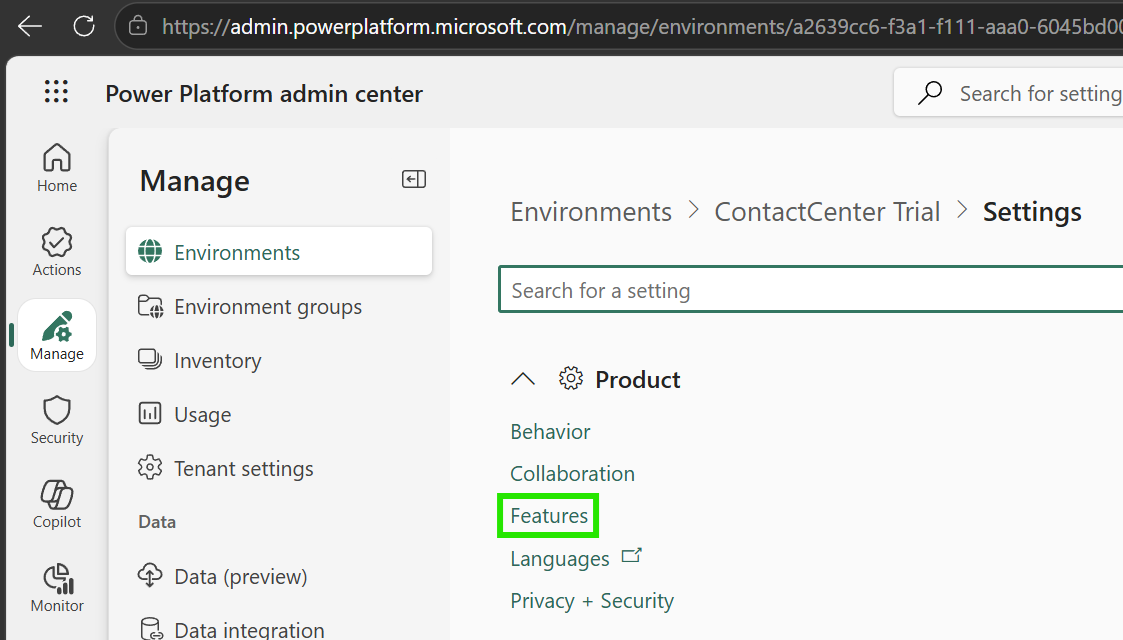Select Environments in Manage menu
Viewport: 1123px width, 640px height.
click(279, 252)
